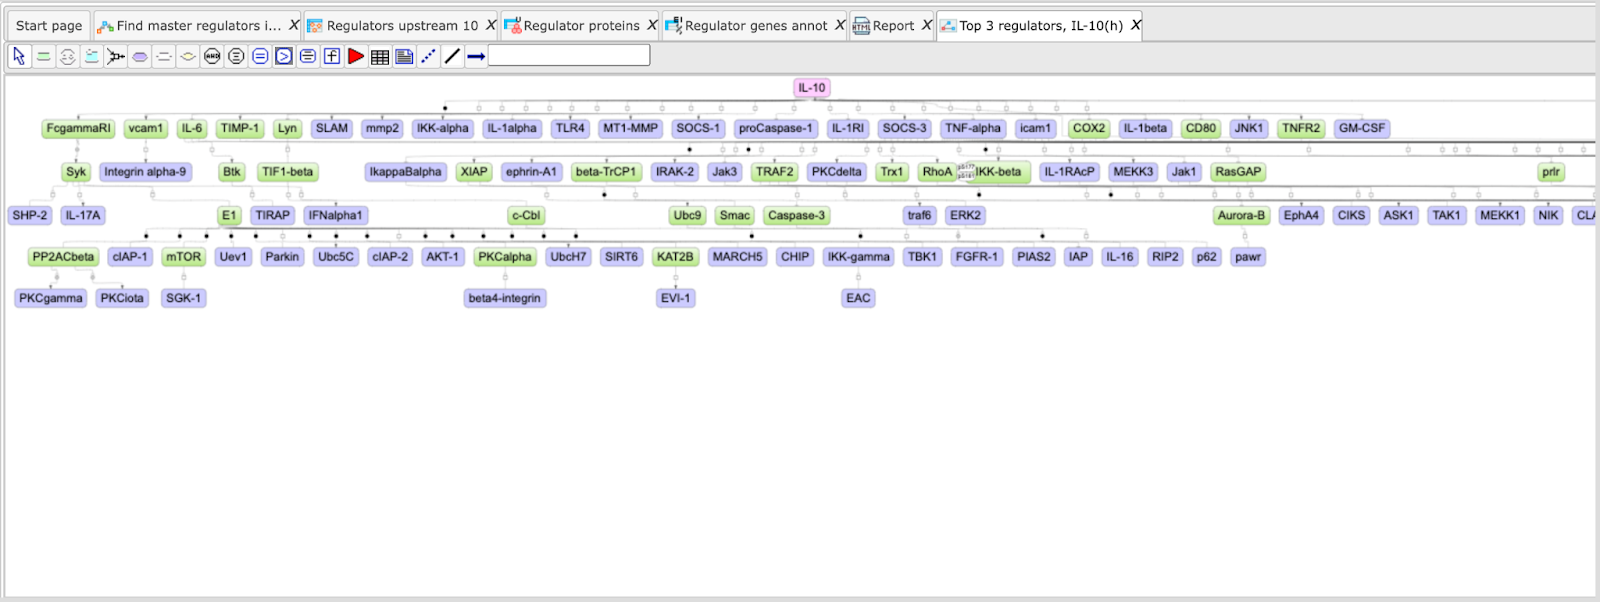Viewport: 1600px width, 602px height.
Task: Select the light-blue compartment tool
Action: [x=91, y=57]
